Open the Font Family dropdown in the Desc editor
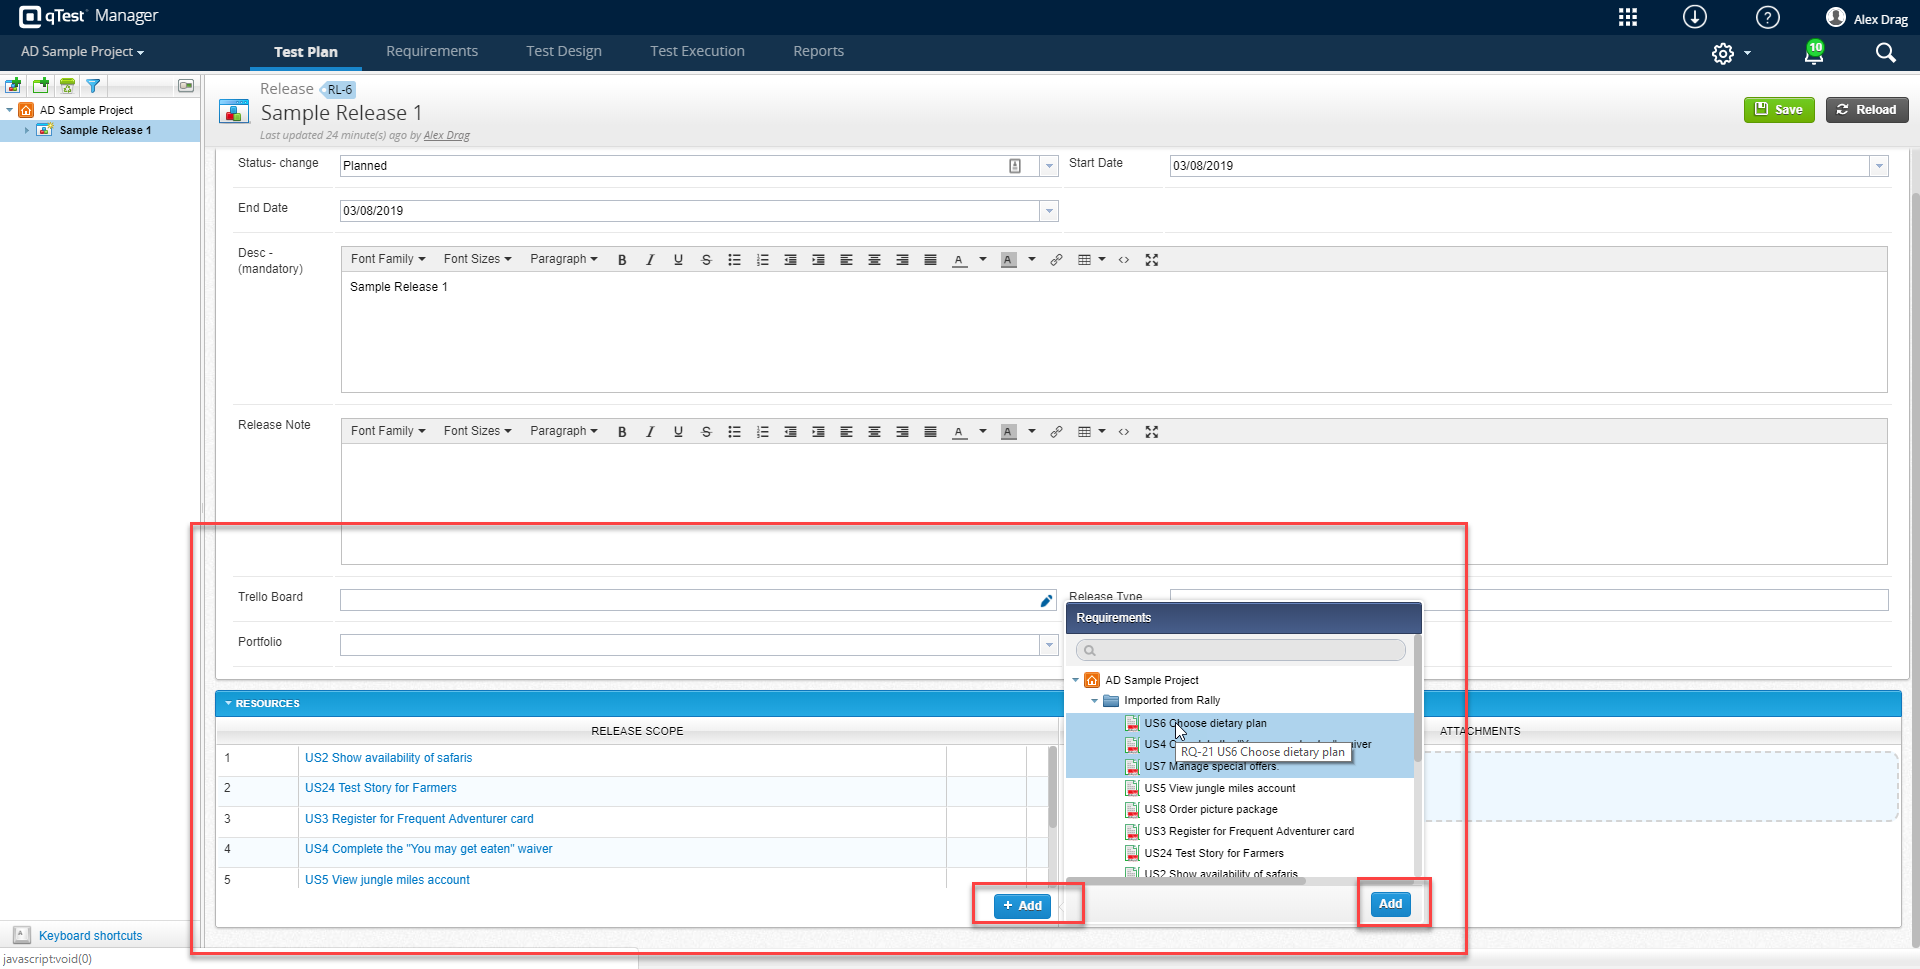 pyautogui.click(x=388, y=259)
